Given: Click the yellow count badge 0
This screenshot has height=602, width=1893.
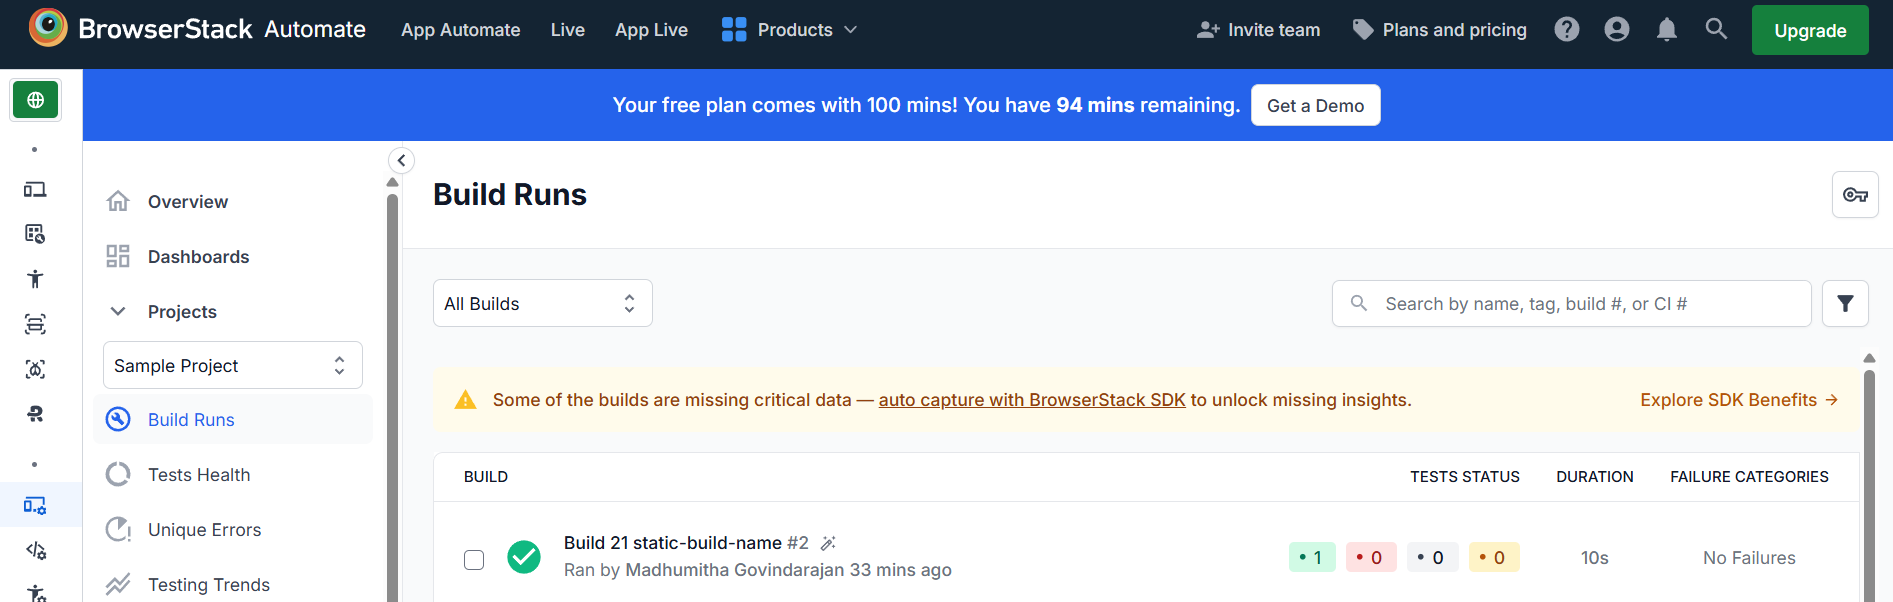Looking at the screenshot, I should (1494, 557).
